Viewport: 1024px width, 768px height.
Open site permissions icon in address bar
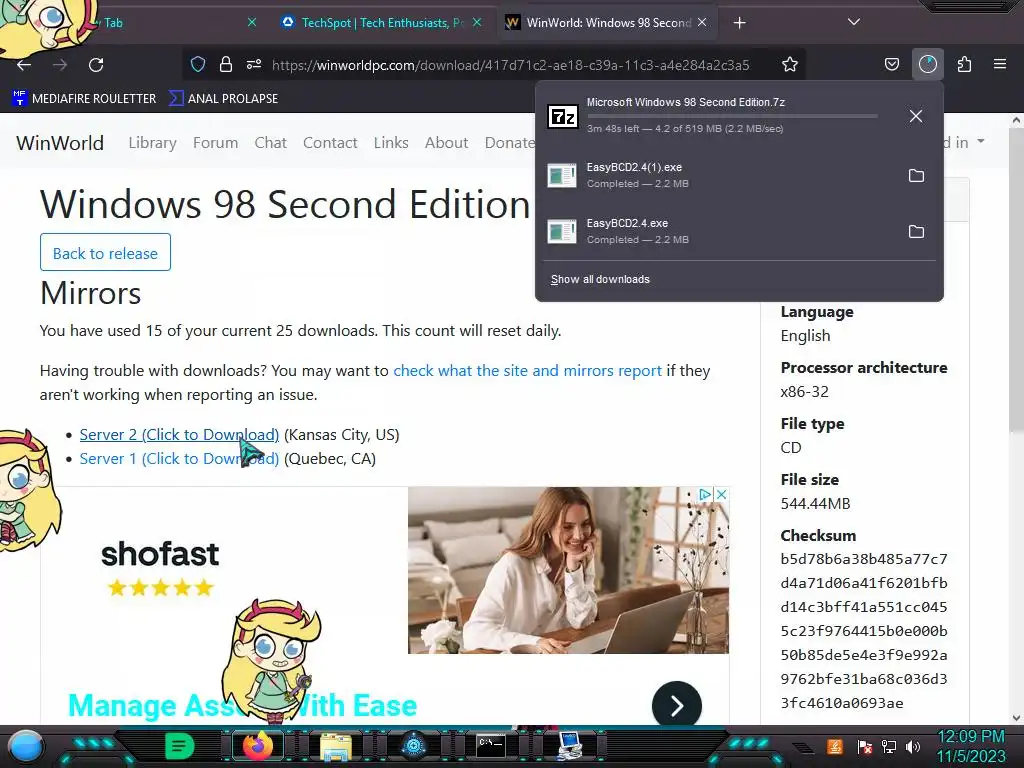click(x=254, y=64)
